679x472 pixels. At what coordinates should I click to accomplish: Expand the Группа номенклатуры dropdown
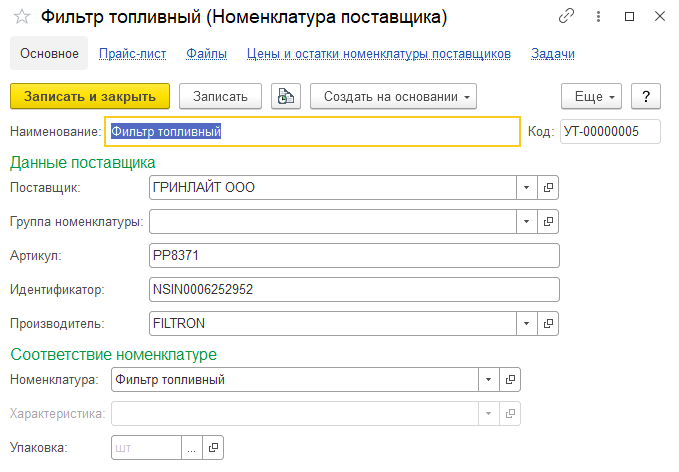527,221
